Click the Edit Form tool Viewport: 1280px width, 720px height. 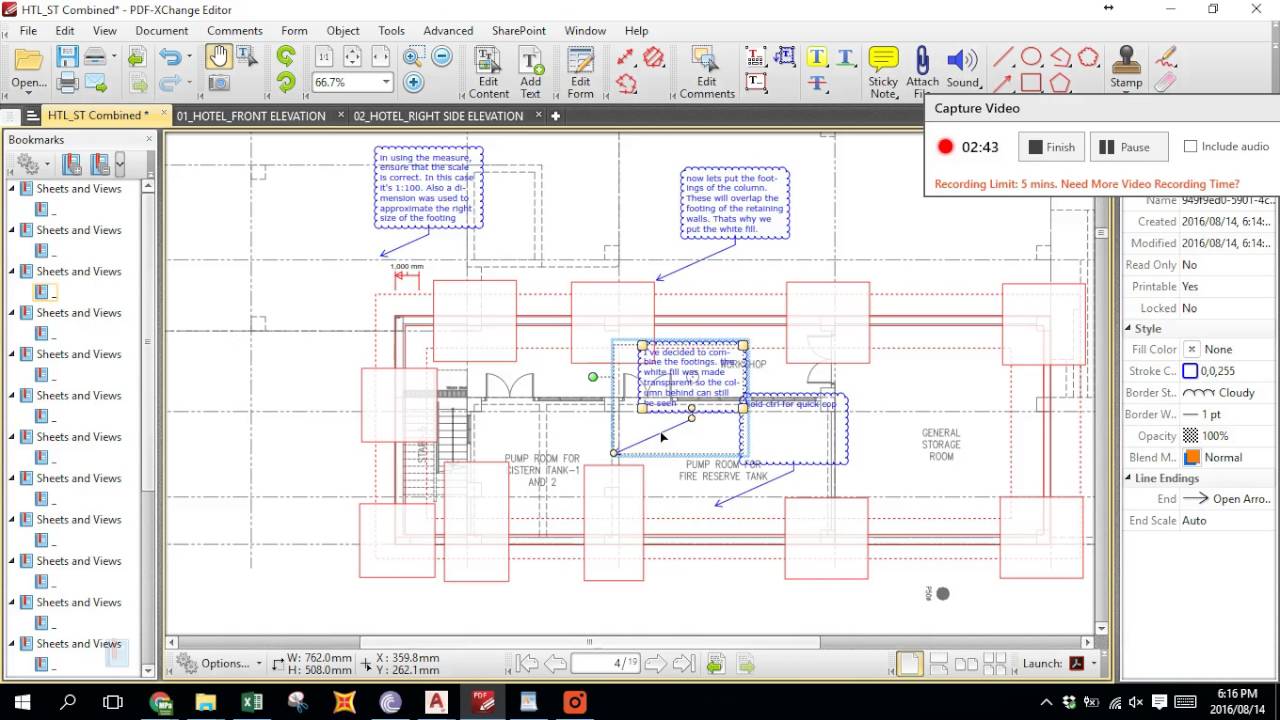pyautogui.click(x=580, y=72)
